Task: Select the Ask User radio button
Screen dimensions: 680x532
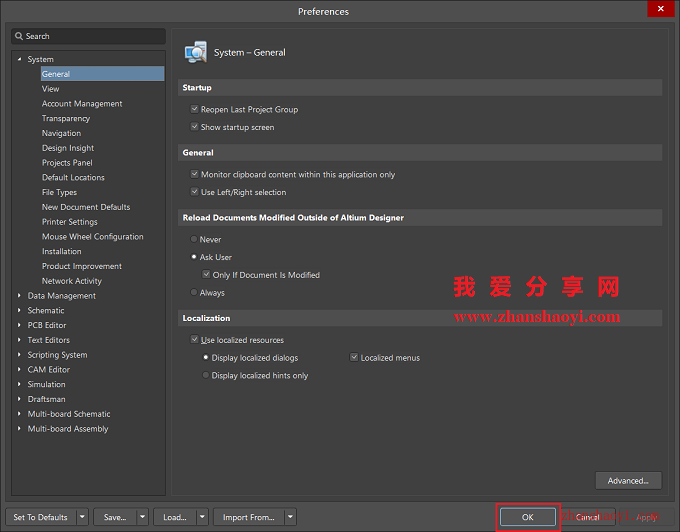Action: click(194, 257)
